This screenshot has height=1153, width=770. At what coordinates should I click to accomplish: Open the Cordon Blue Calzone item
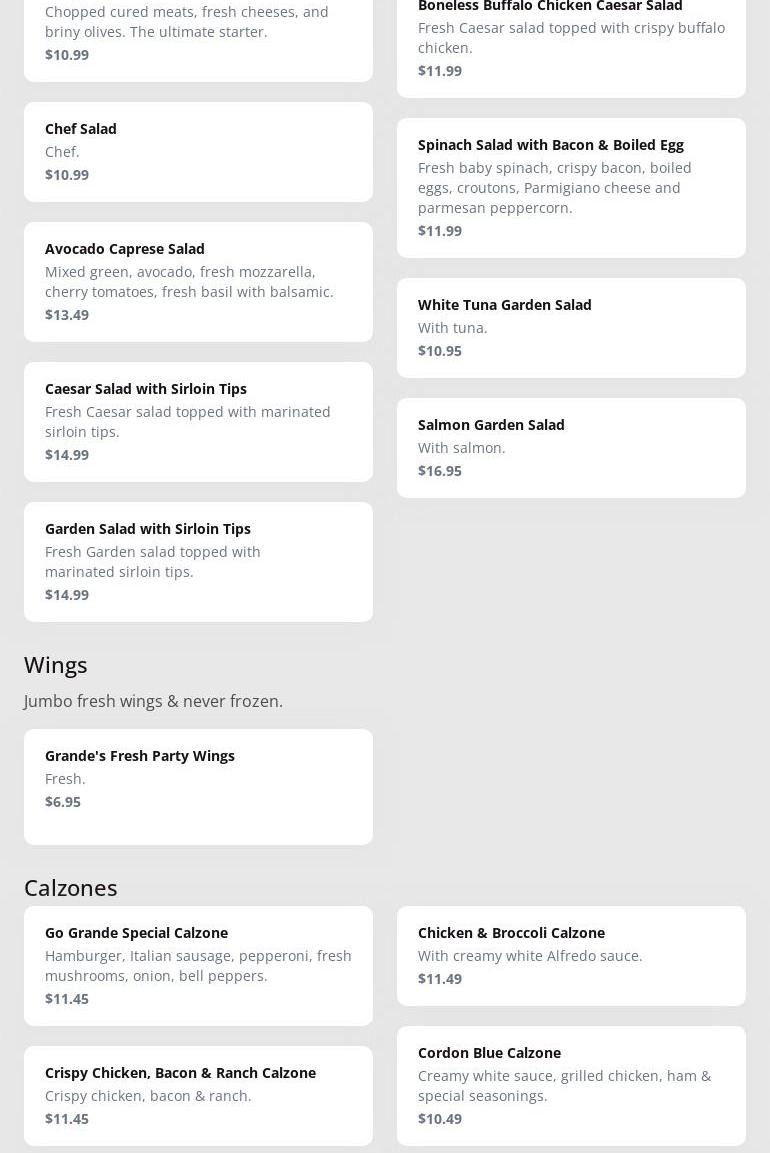pos(571,1086)
